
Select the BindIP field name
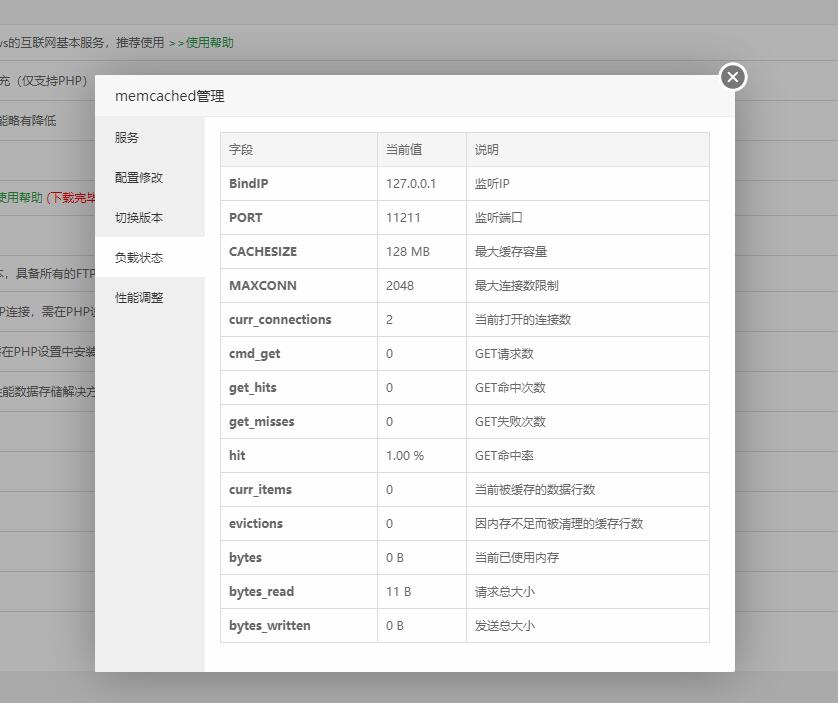click(249, 183)
